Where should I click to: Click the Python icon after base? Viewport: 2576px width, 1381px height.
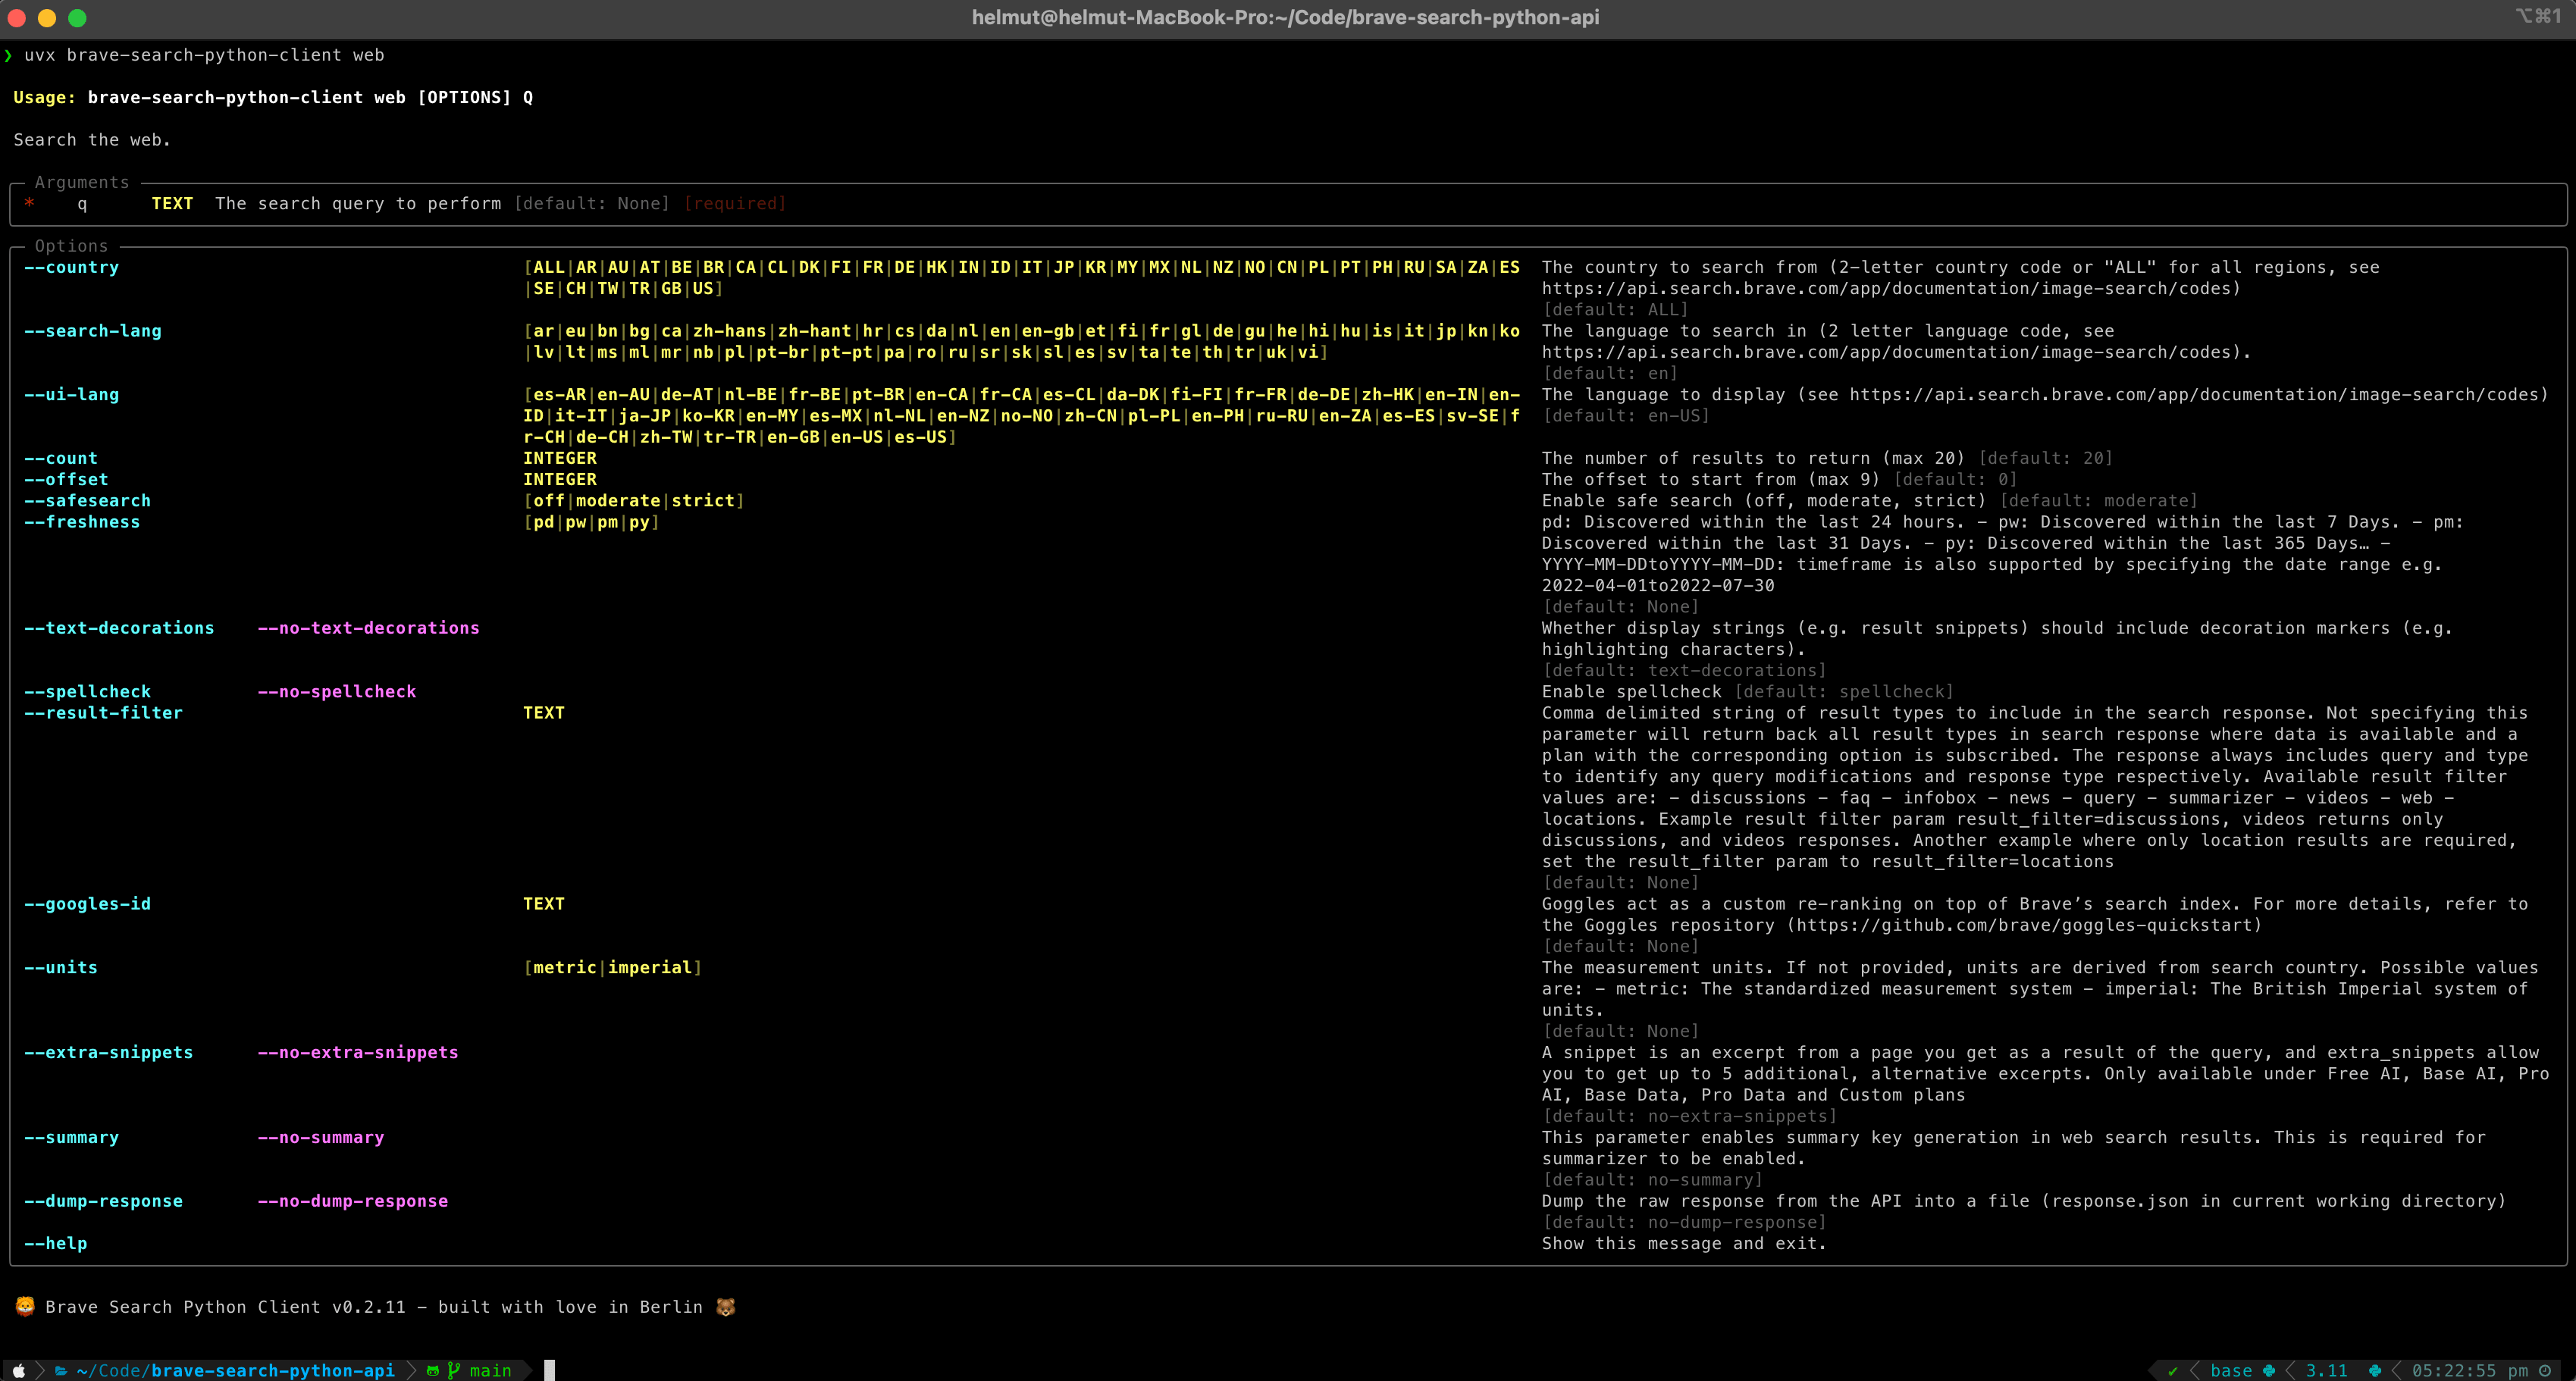pyautogui.click(x=2269, y=1370)
